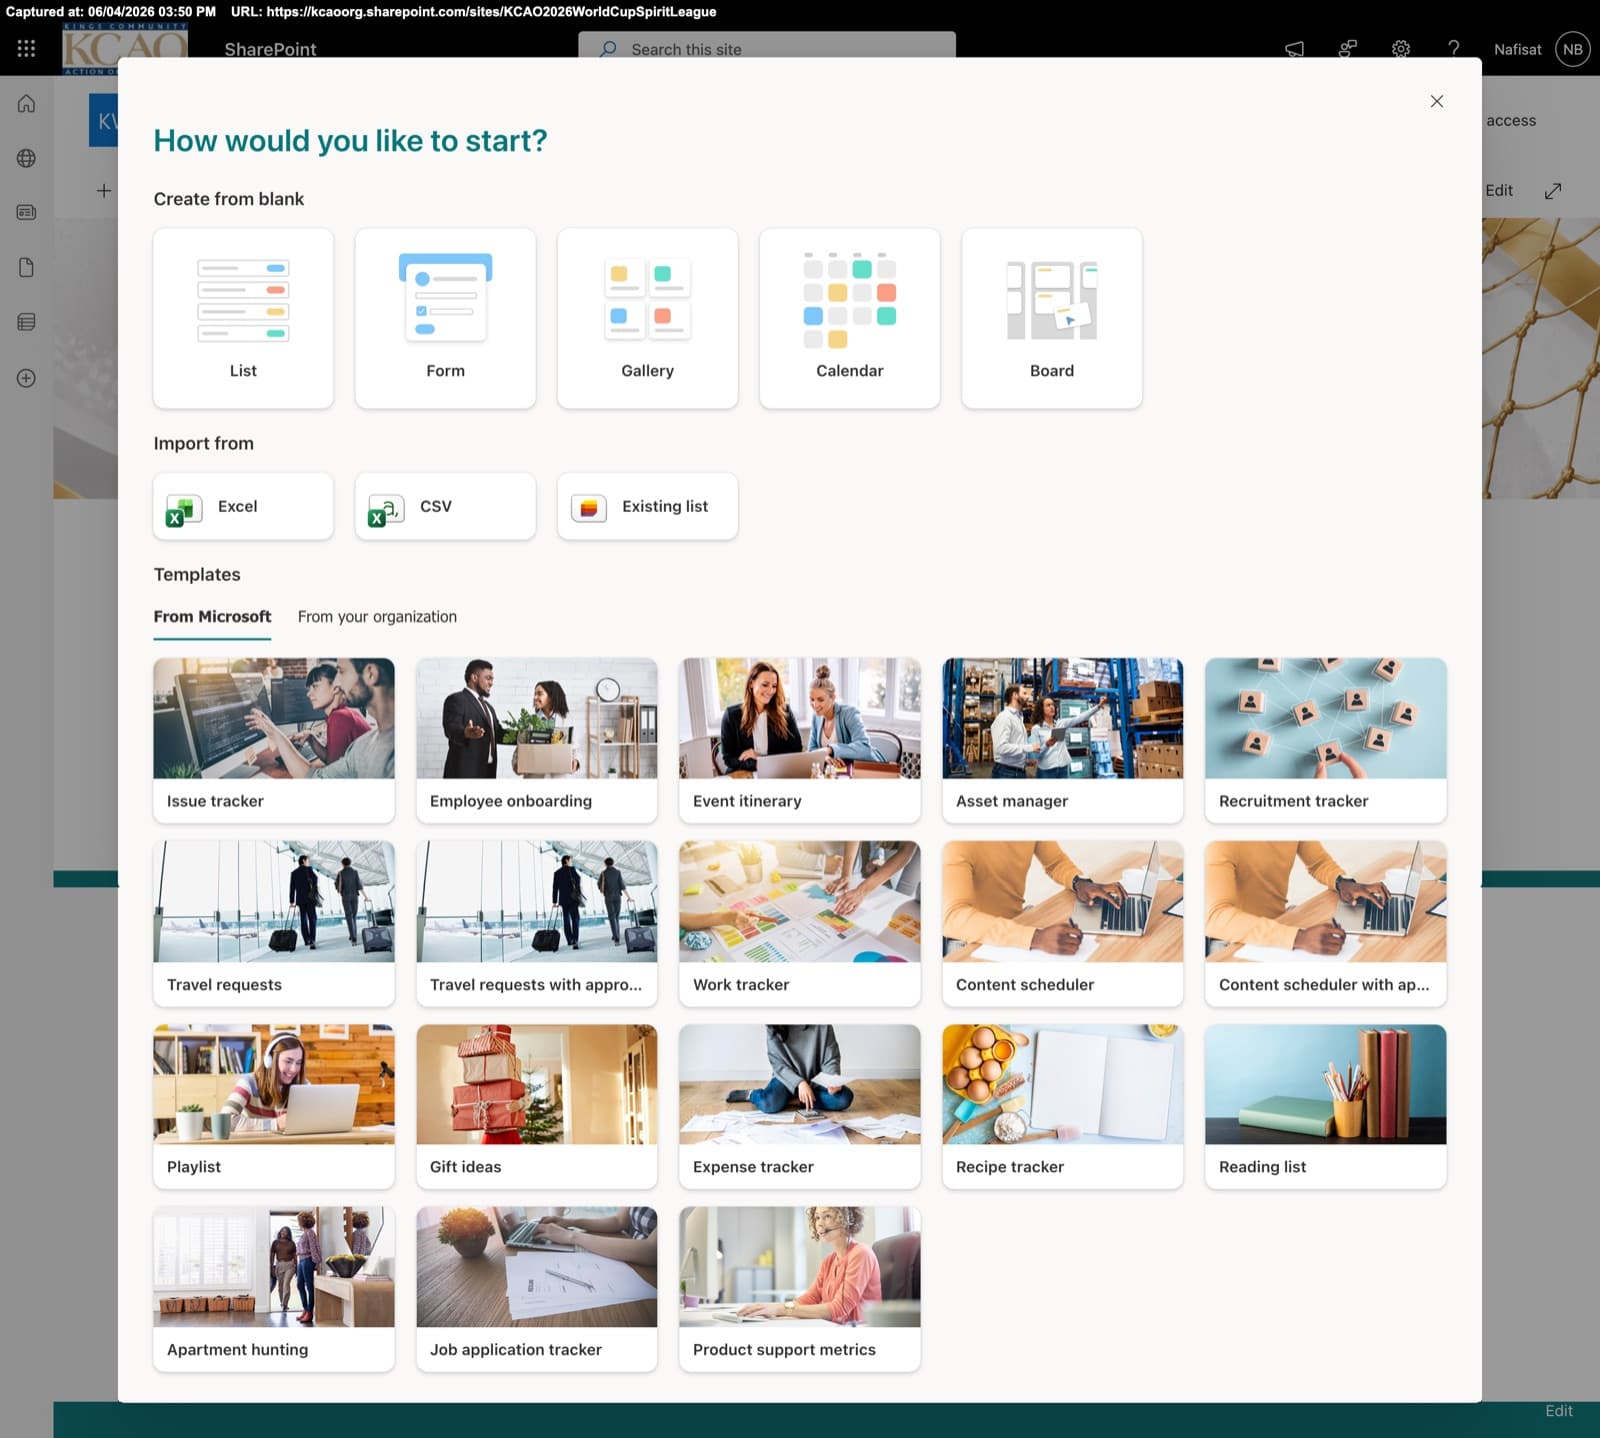The width and height of the screenshot is (1600, 1438).
Task: Choose the Gift ideas template
Action: (x=536, y=1106)
